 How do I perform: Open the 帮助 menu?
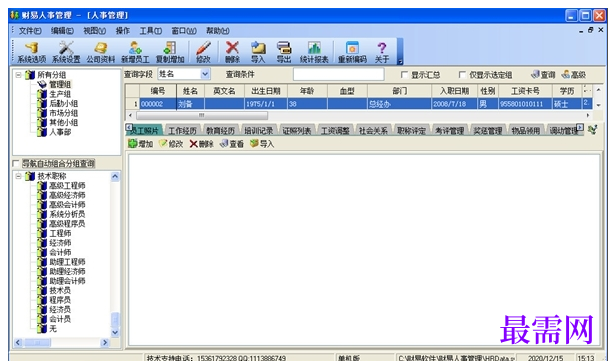click(x=218, y=30)
